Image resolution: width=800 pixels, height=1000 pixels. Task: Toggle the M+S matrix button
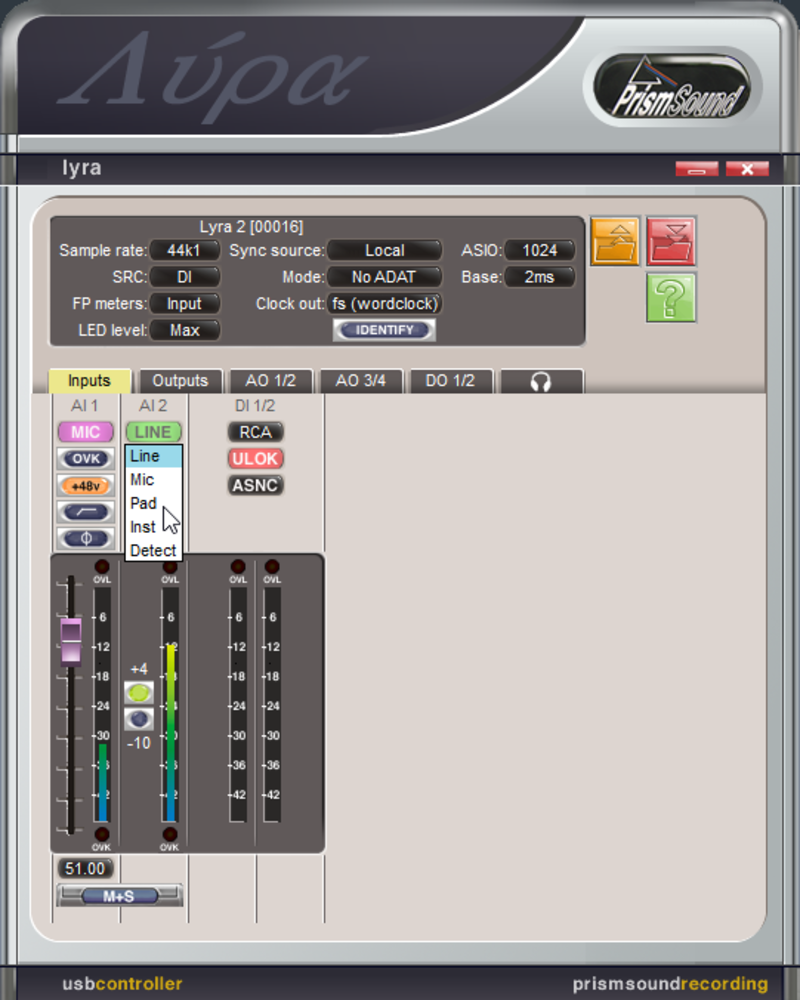coord(119,896)
